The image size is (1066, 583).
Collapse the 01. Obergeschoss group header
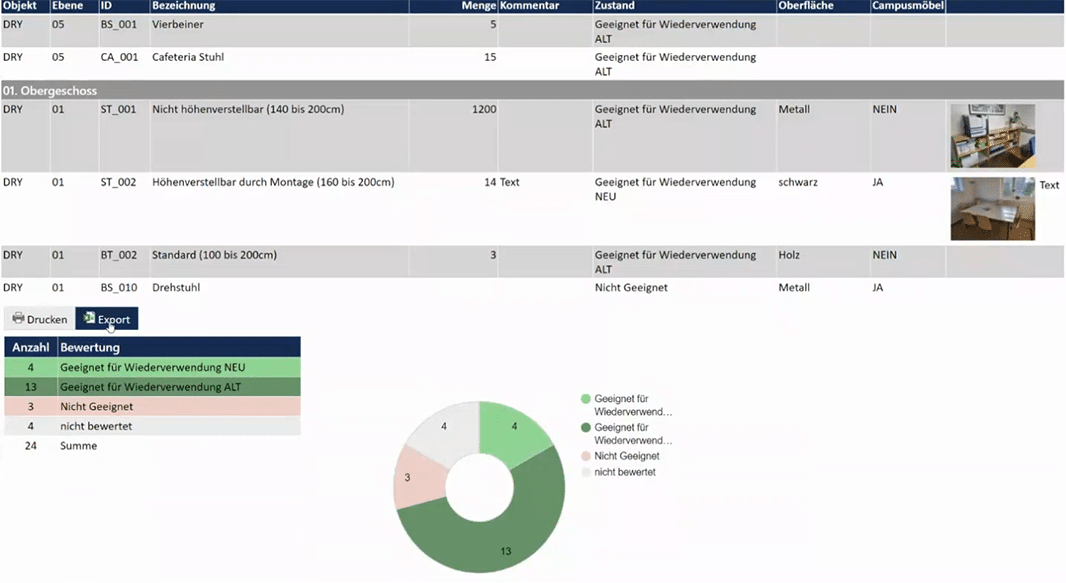click(50, 91)
